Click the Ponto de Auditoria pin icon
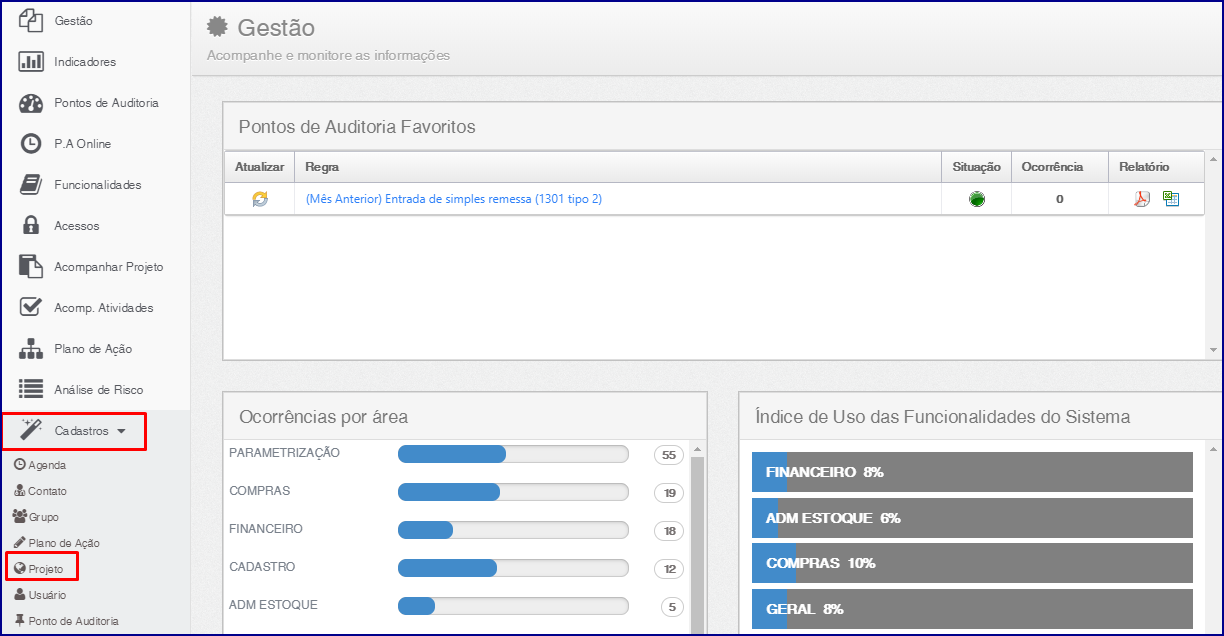Screen dimensions: 1224x636 [20, 620]
